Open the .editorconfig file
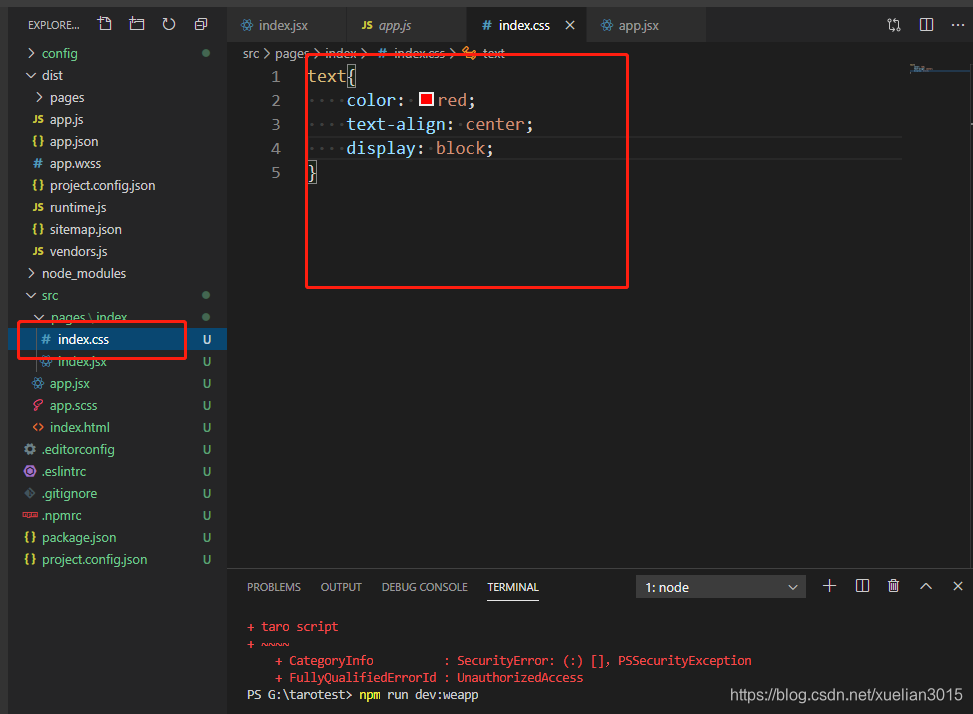973x714 pixels. [x=118, y=450]
